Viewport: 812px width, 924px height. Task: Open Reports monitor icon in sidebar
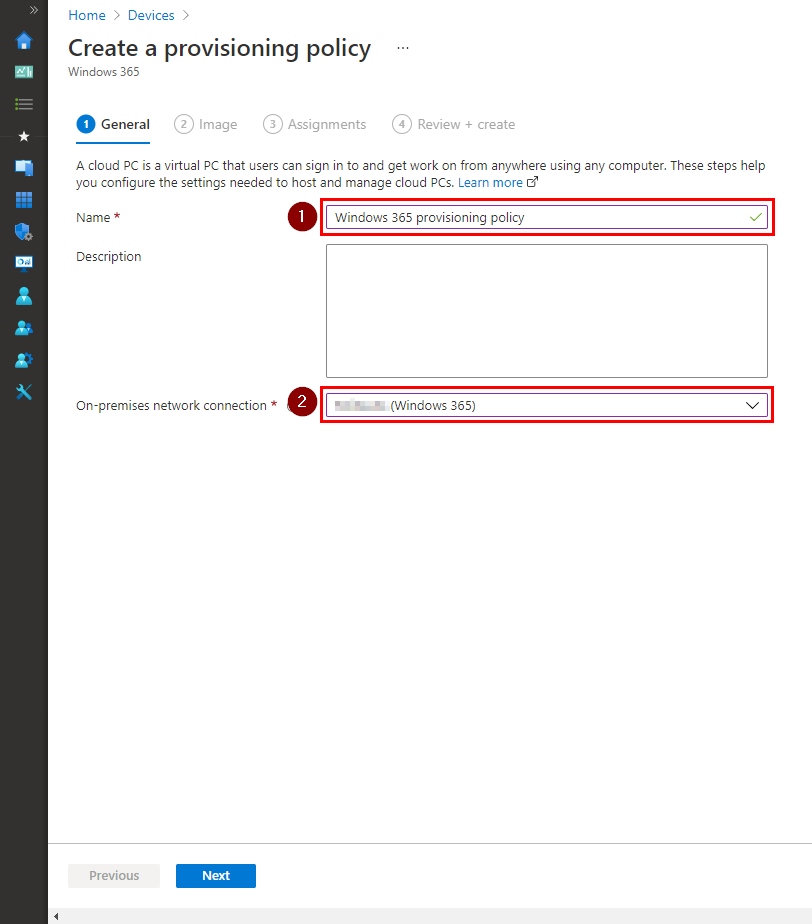(24, 263)
